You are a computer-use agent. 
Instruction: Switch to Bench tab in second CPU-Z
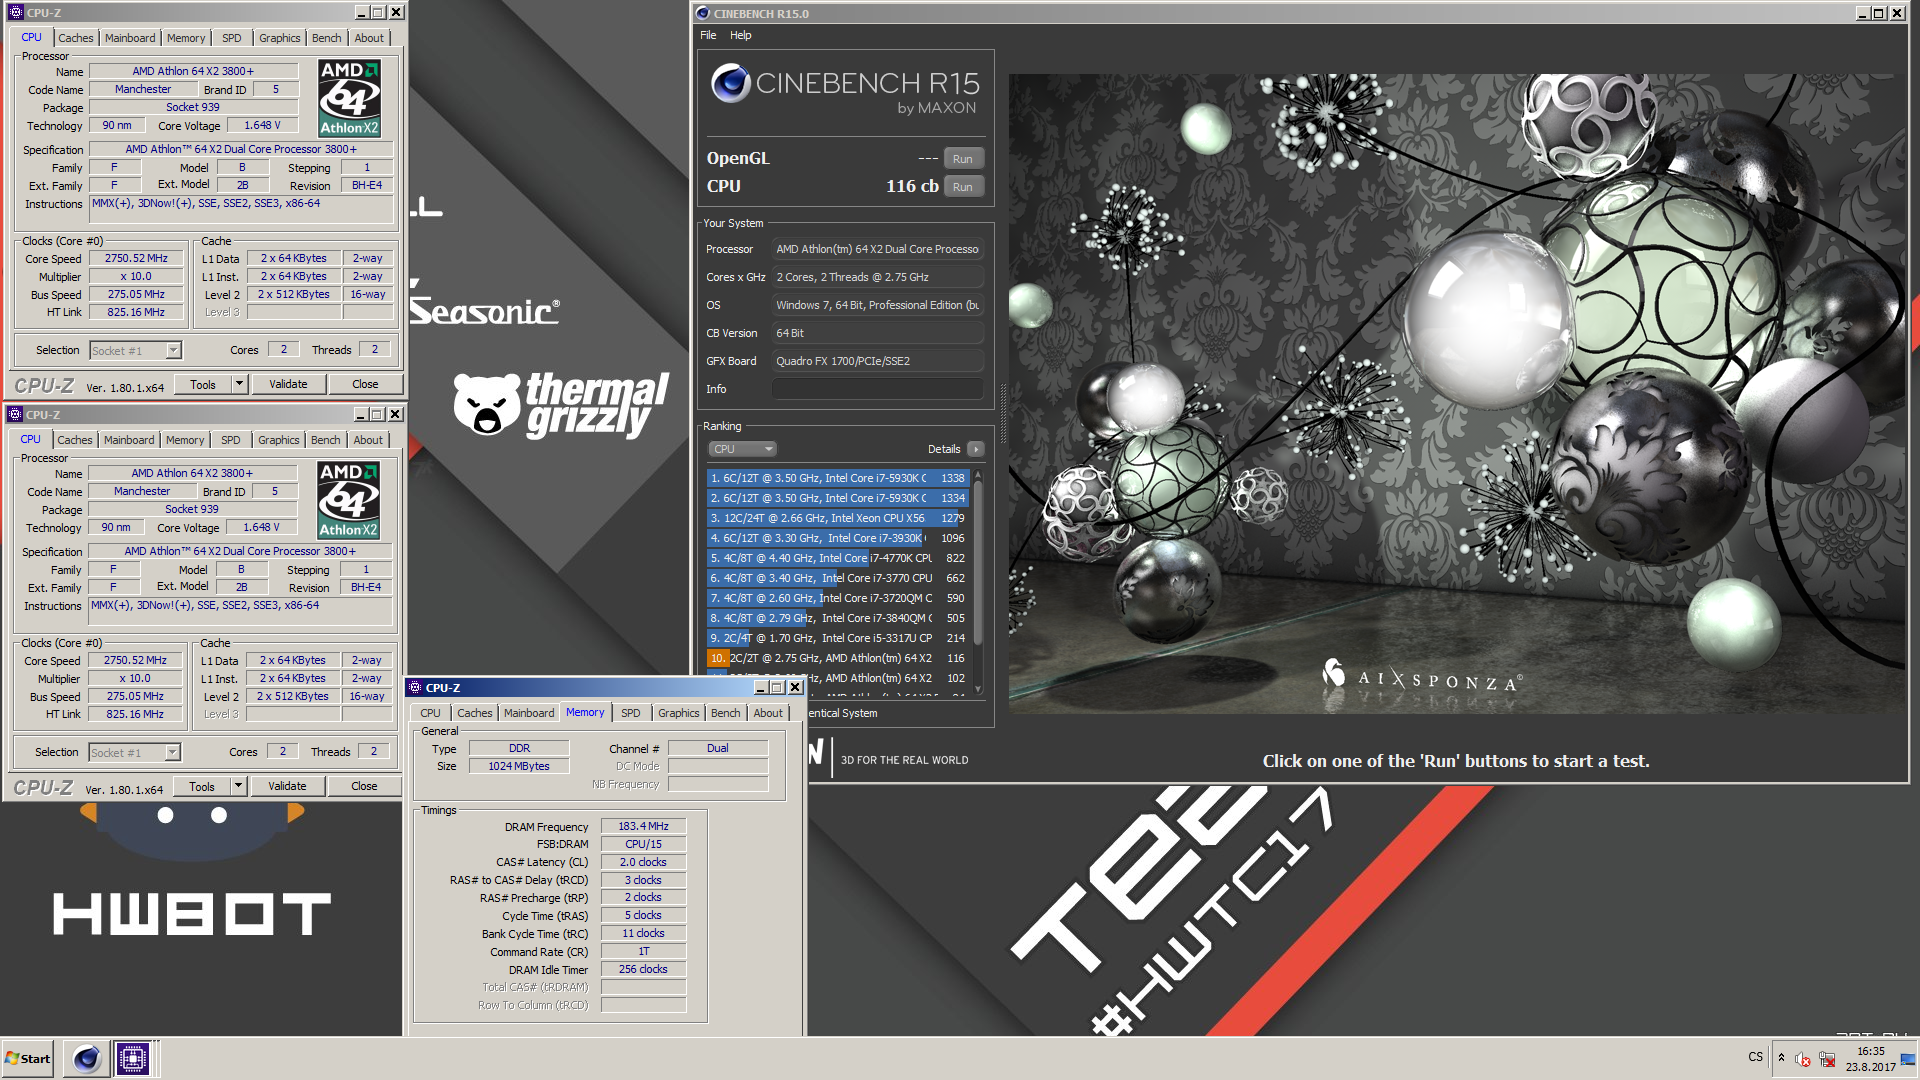point(325,440)
